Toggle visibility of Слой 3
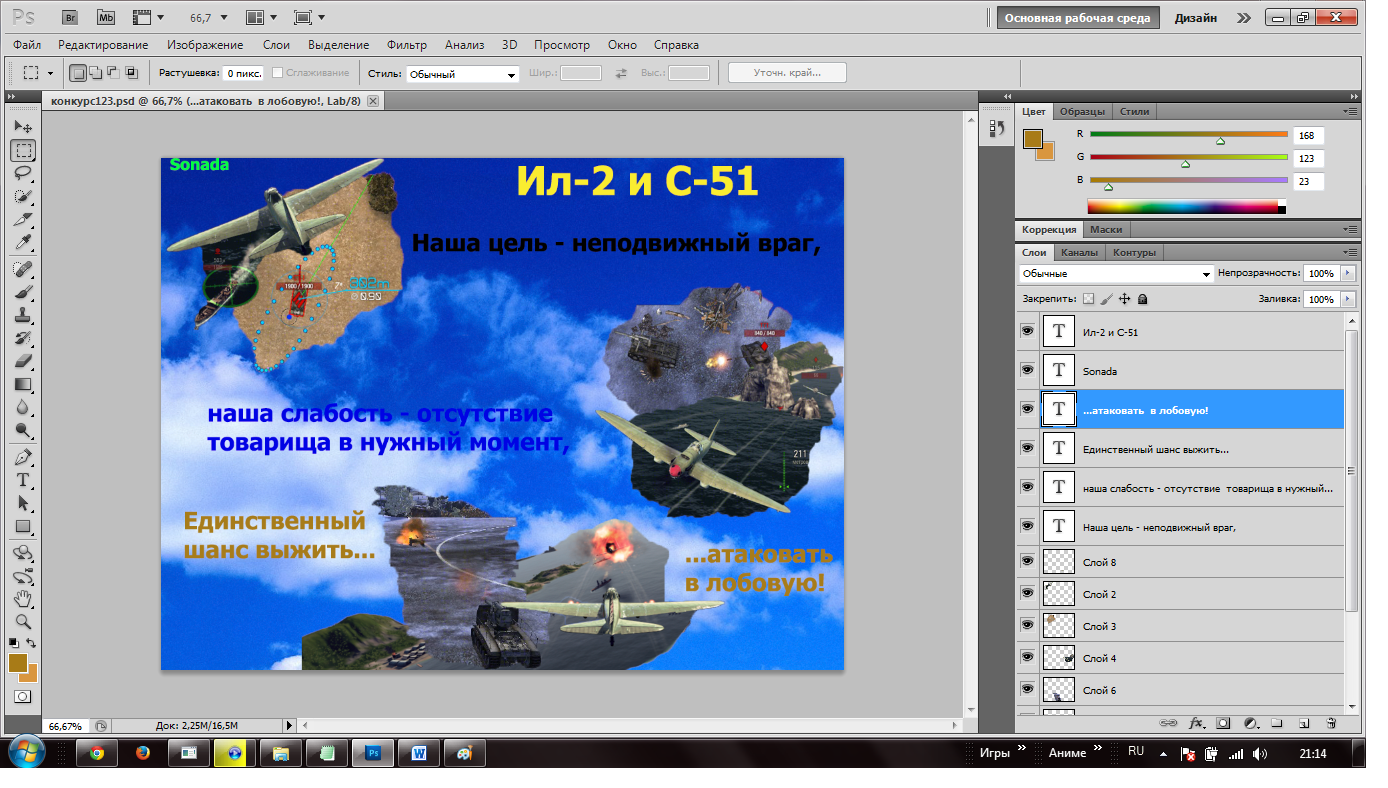Viewport: 1388px width, 788px height. pyautogui.click(x=1028, y=625)
